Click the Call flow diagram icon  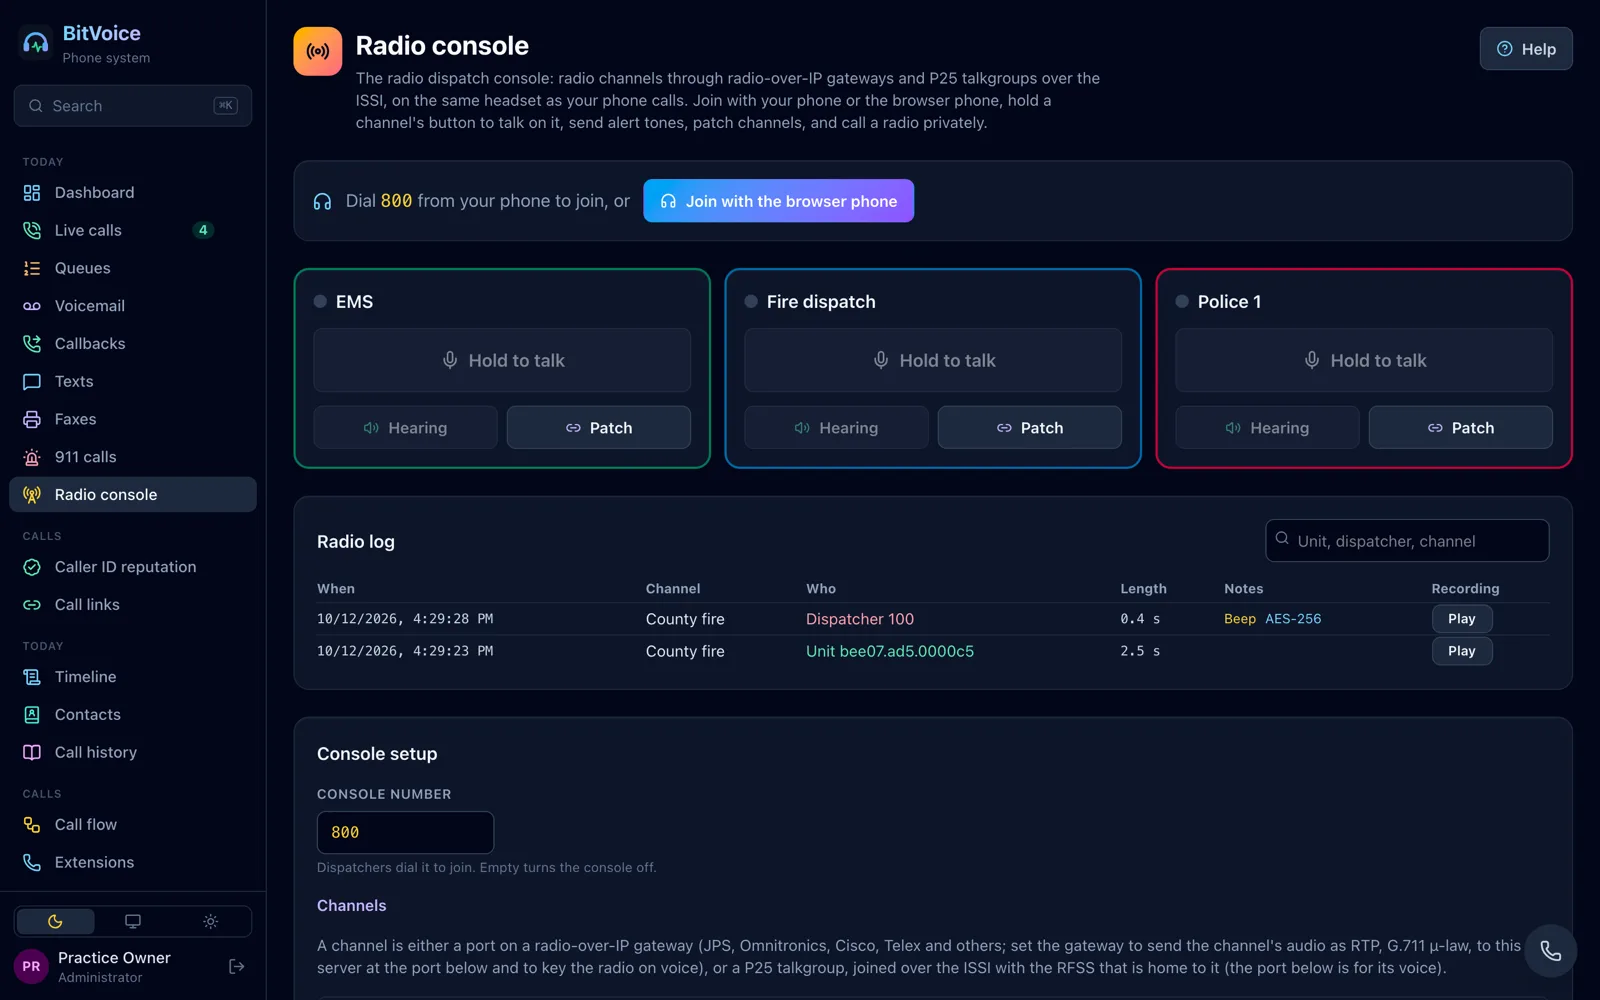point(32,825)
